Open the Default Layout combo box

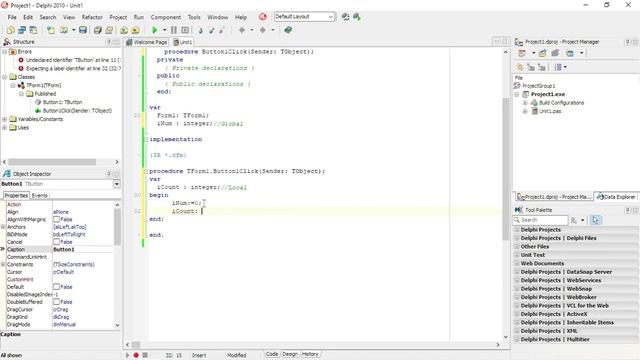pyautogui.click(x=304, y=17)
